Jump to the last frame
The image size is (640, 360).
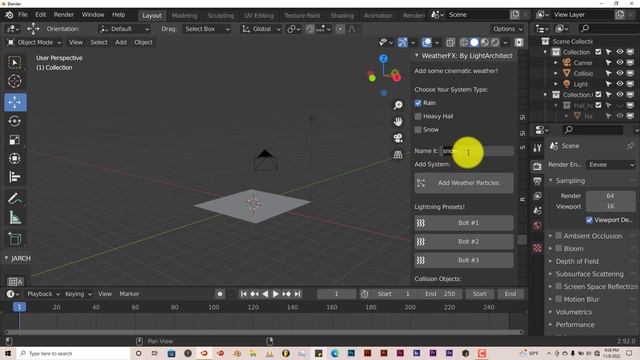click(x=298, y=294)
